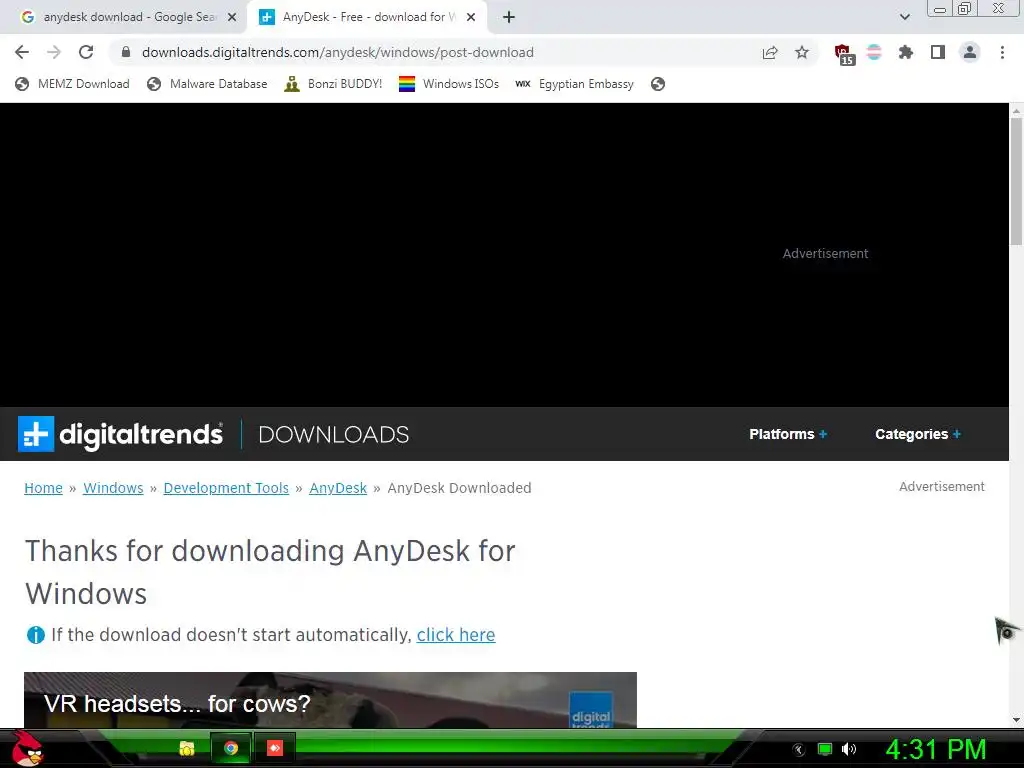
Task: Click the Chrome taskbar icon
Action: pos(231,748)
